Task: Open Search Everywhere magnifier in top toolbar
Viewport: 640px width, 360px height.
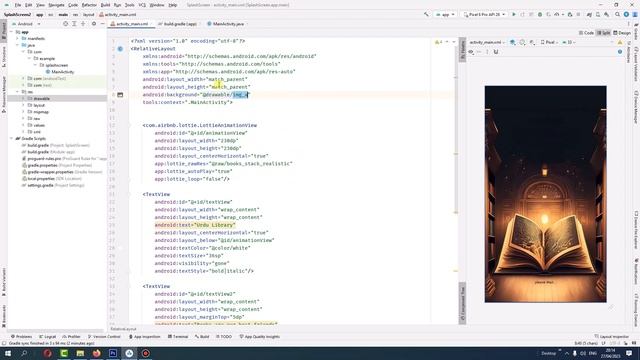Action: pos(618,14)
